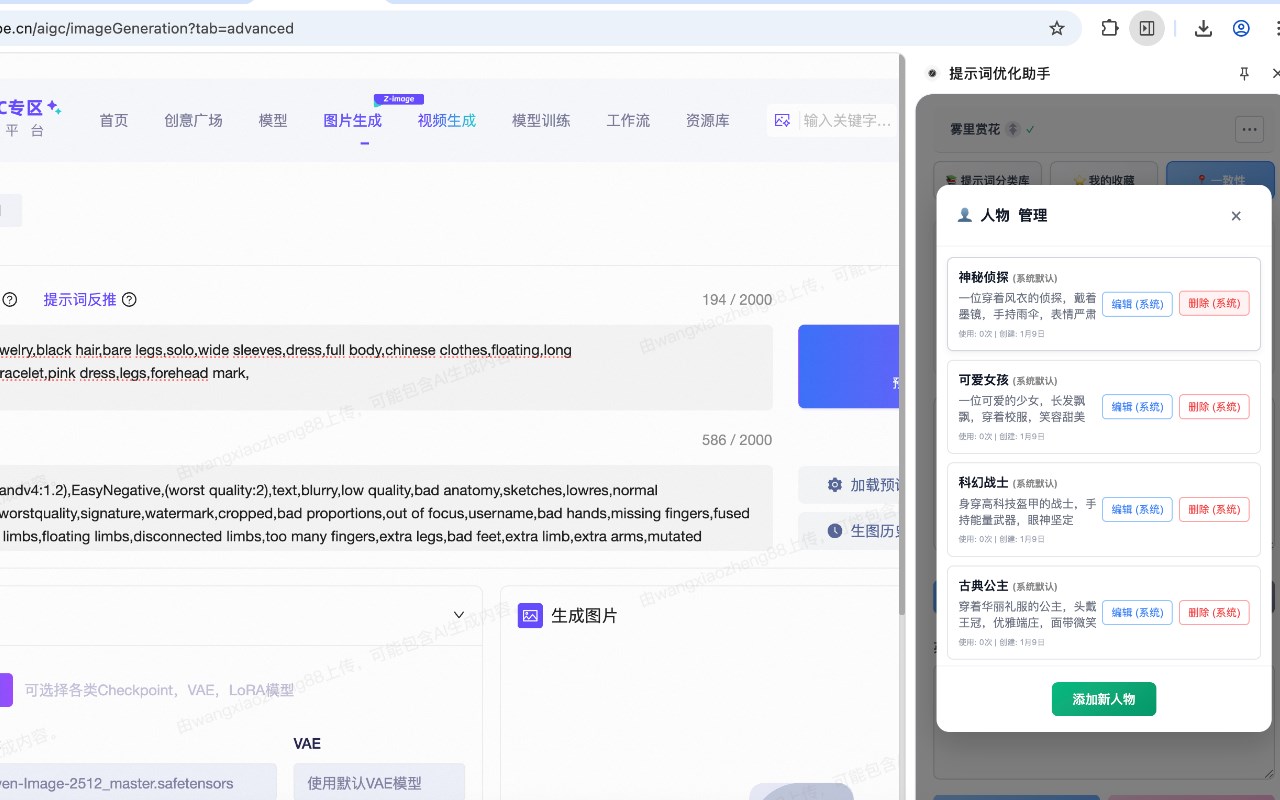Switch to the 视频生成 nav tab

coord(447,120)
